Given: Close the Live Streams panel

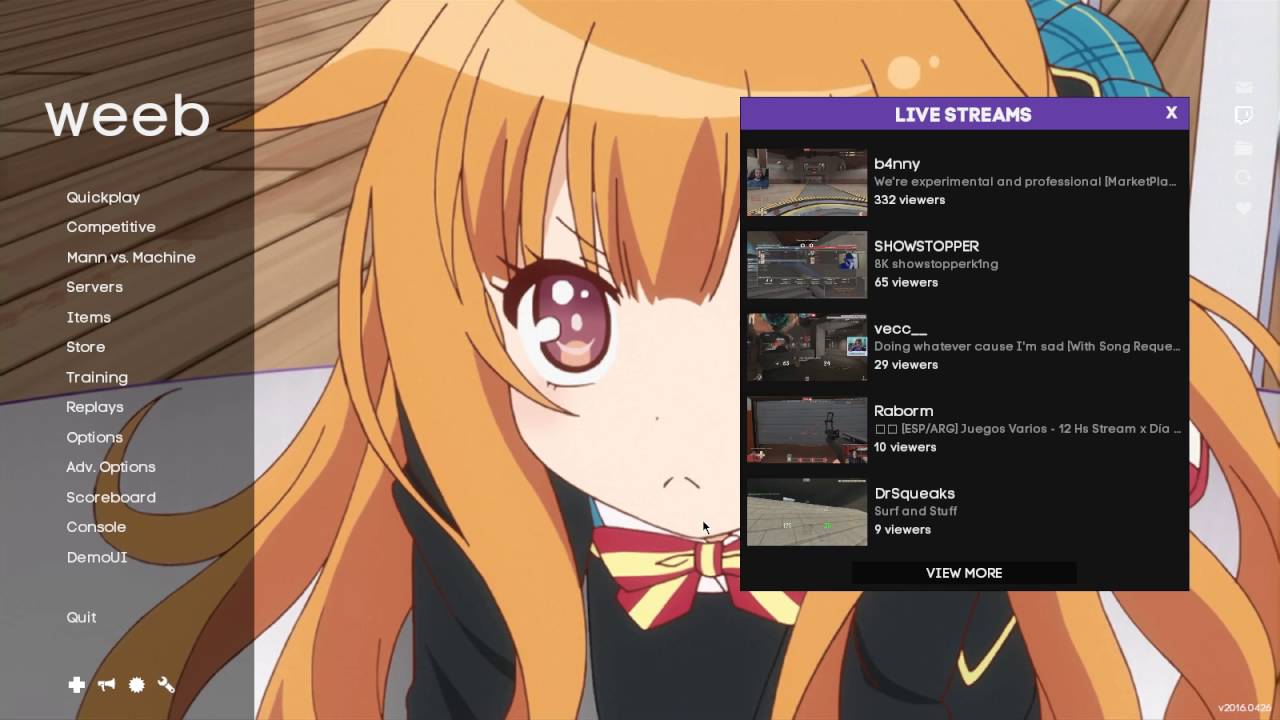Looking at the screenshot, I should coord(1171,113).
